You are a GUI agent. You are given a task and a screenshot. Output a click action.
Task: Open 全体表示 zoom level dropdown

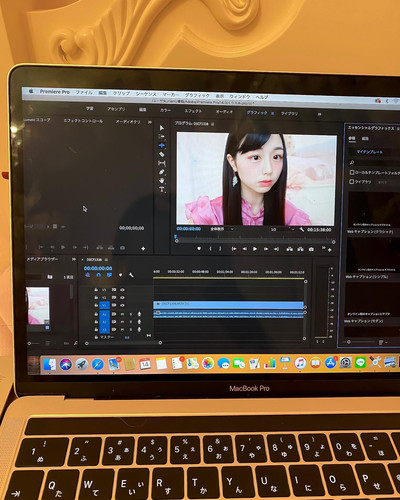(222, 229)
